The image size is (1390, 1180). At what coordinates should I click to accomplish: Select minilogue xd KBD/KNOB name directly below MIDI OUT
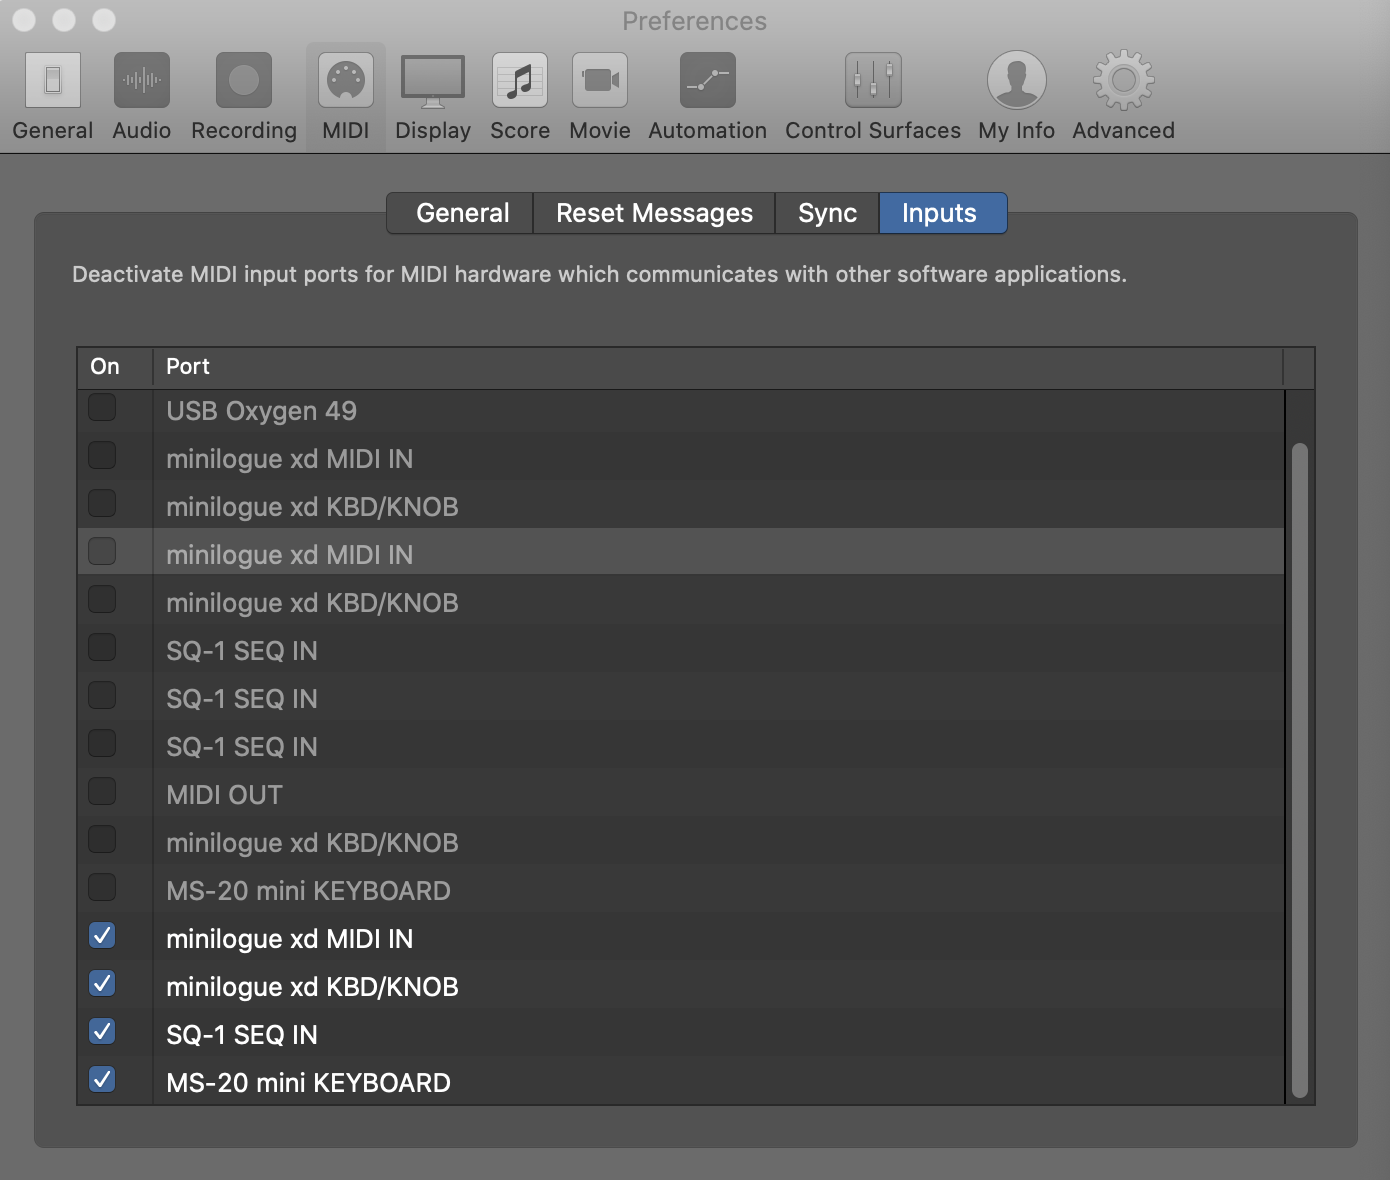[x=312, y=843]
